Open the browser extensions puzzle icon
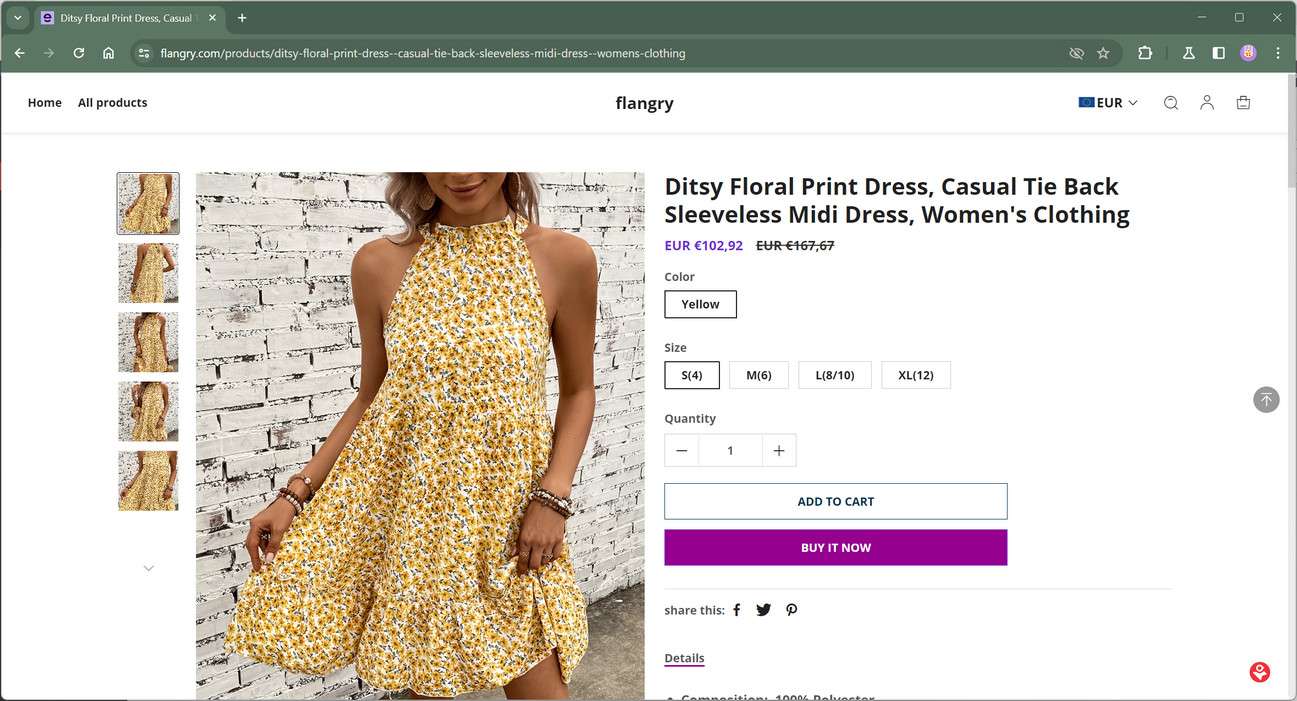 (x=1145, y=53)
